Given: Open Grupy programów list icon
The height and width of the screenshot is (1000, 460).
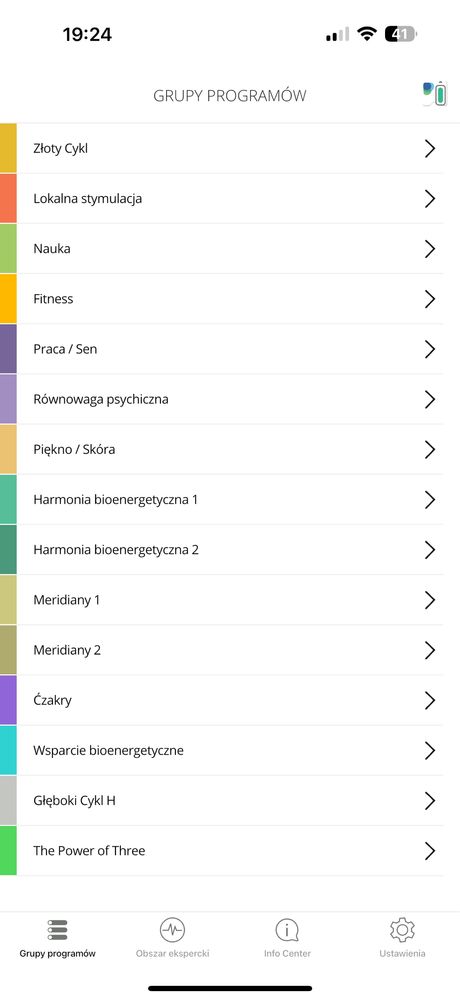Looking at the screenshot, I should 57,929.
